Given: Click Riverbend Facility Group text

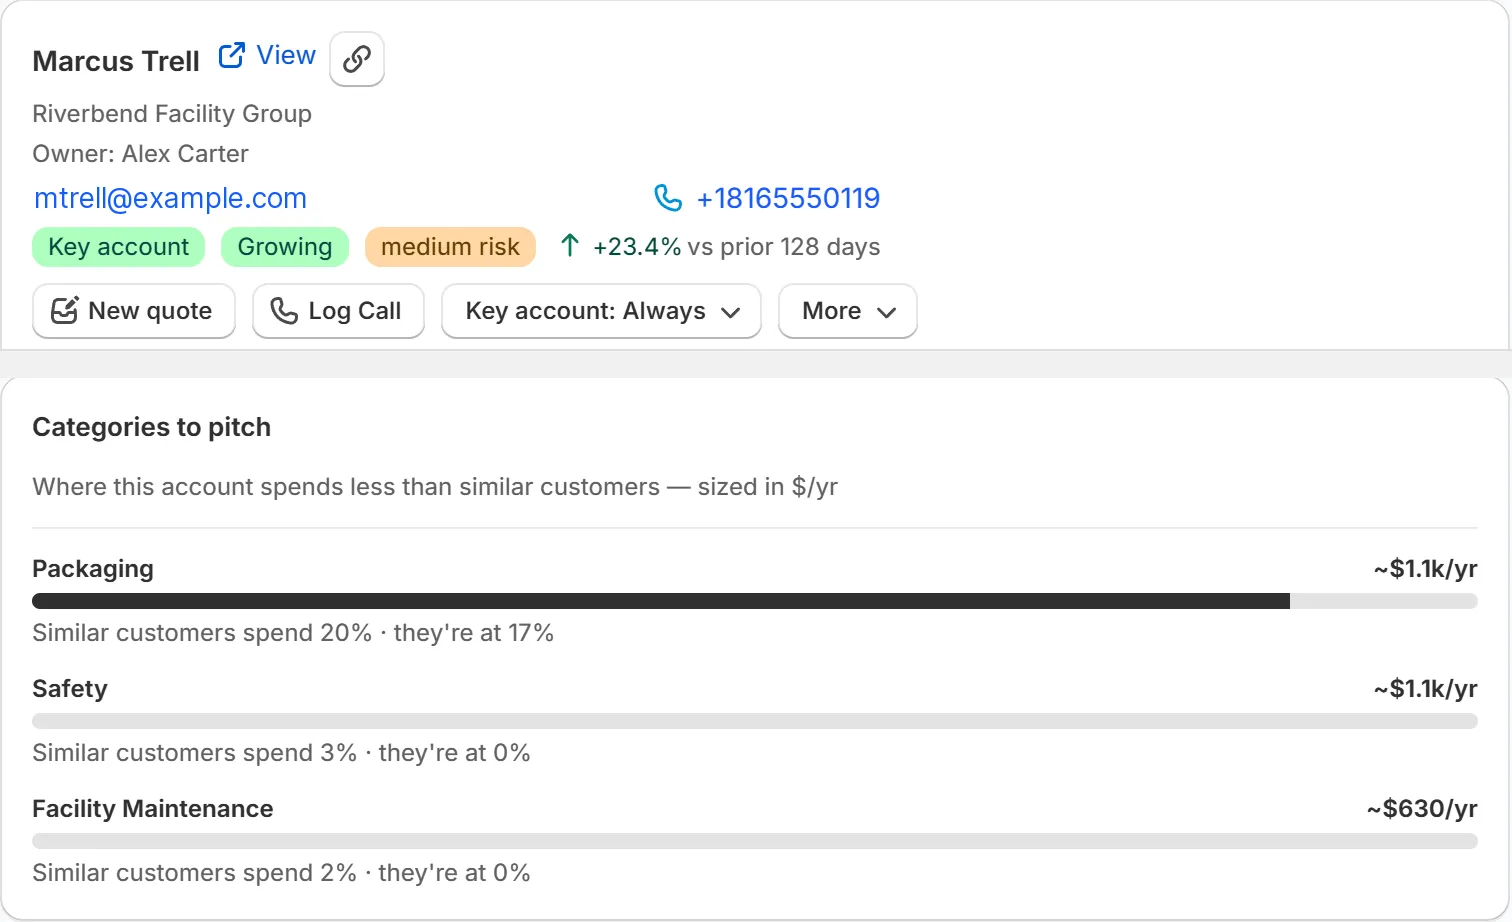Looking at the screenshot, I should 172,114.
